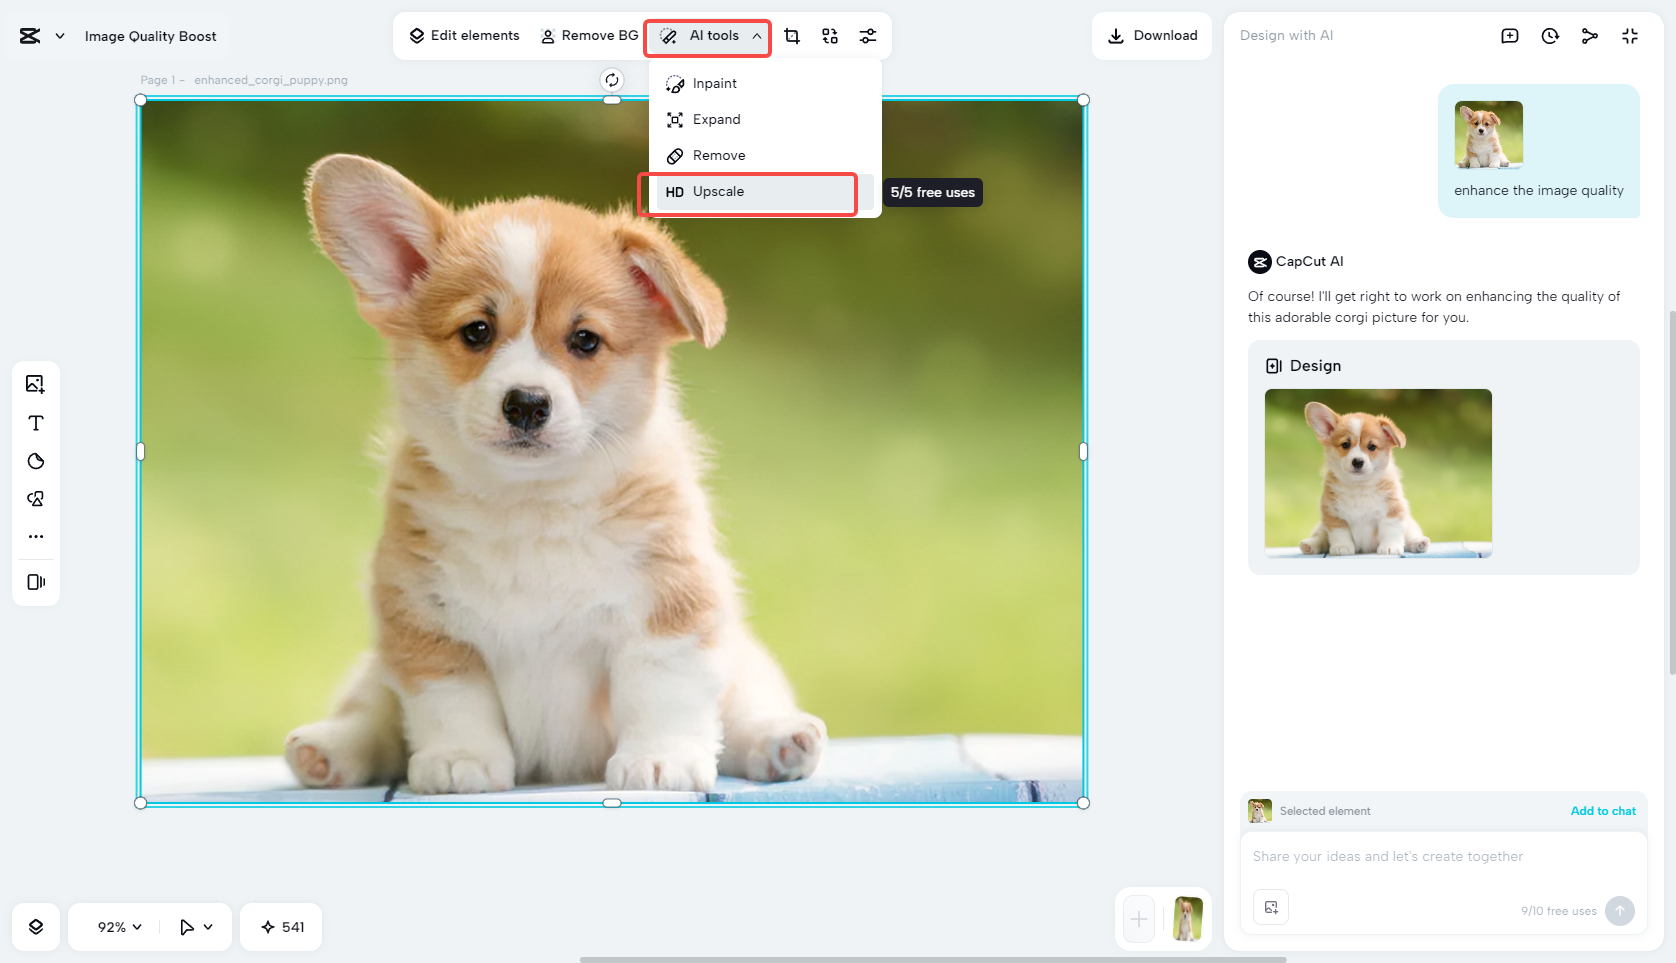Viewport: 1676px width, 963px height.
Task: Click the corgi thumbnail in the Design card
Action: (x=1378, y=473)
